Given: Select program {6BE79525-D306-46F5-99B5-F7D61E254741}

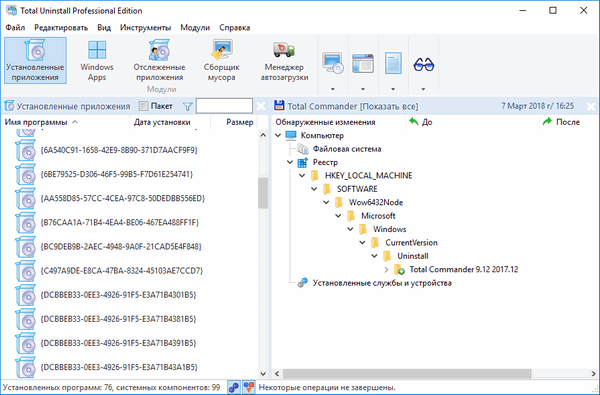Looking at the screenshot, I should point(117,175).
